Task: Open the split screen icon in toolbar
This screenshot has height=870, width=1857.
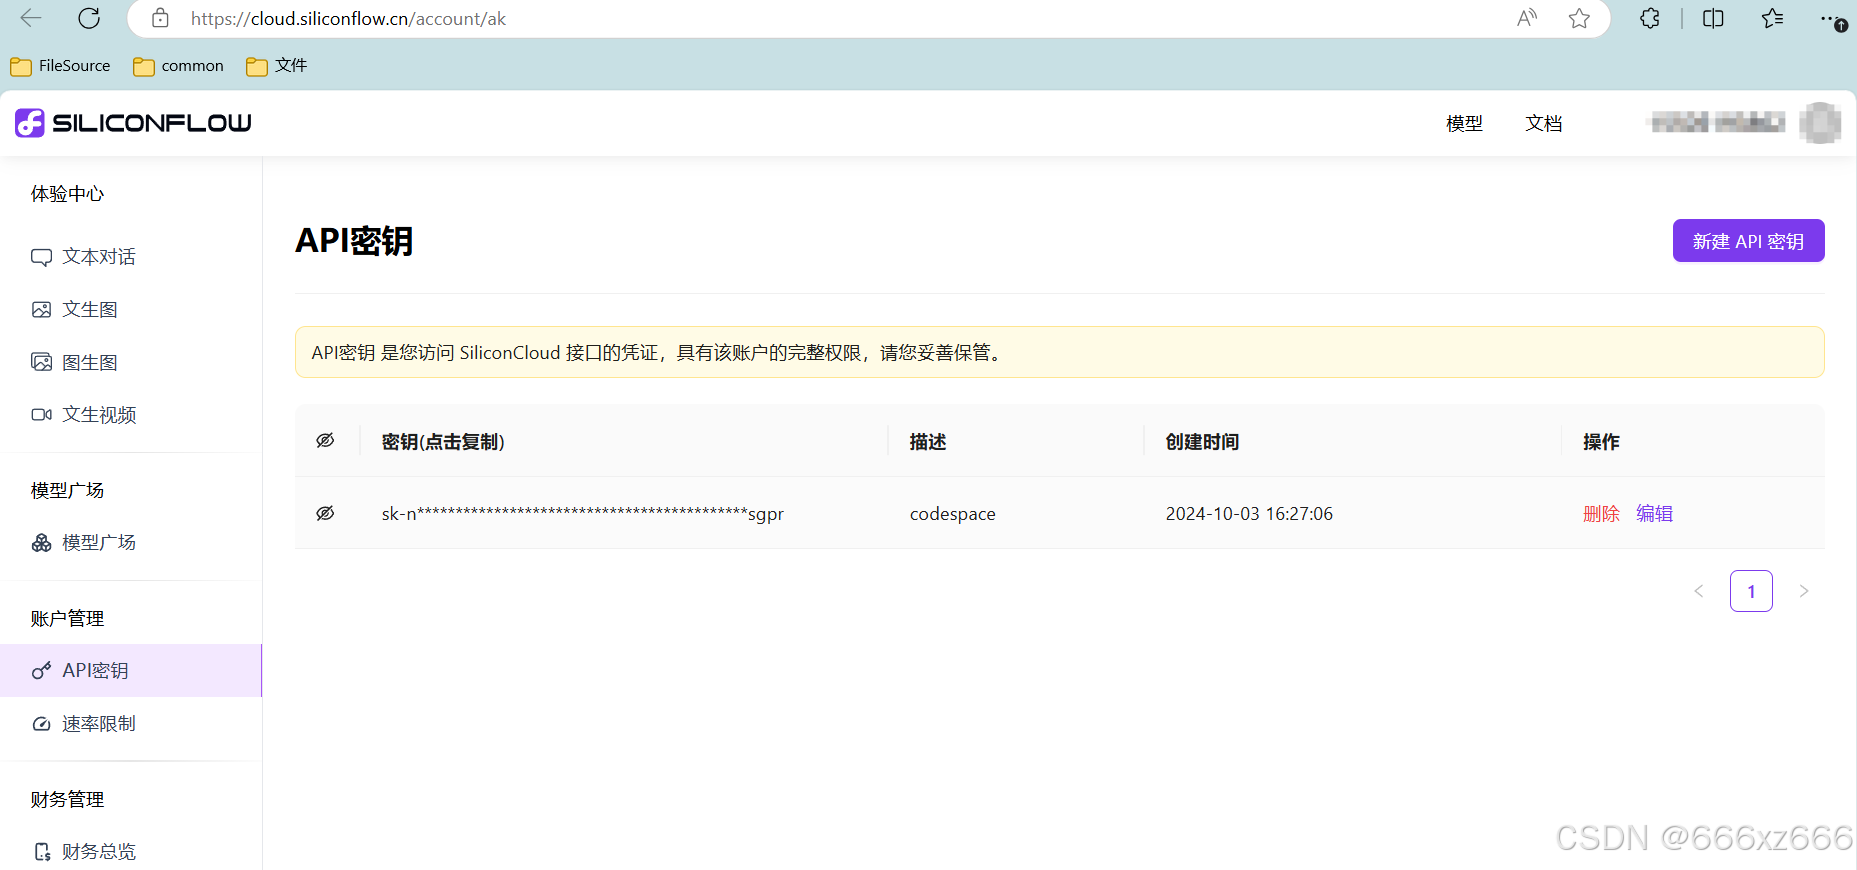Action: point(1713,18)
